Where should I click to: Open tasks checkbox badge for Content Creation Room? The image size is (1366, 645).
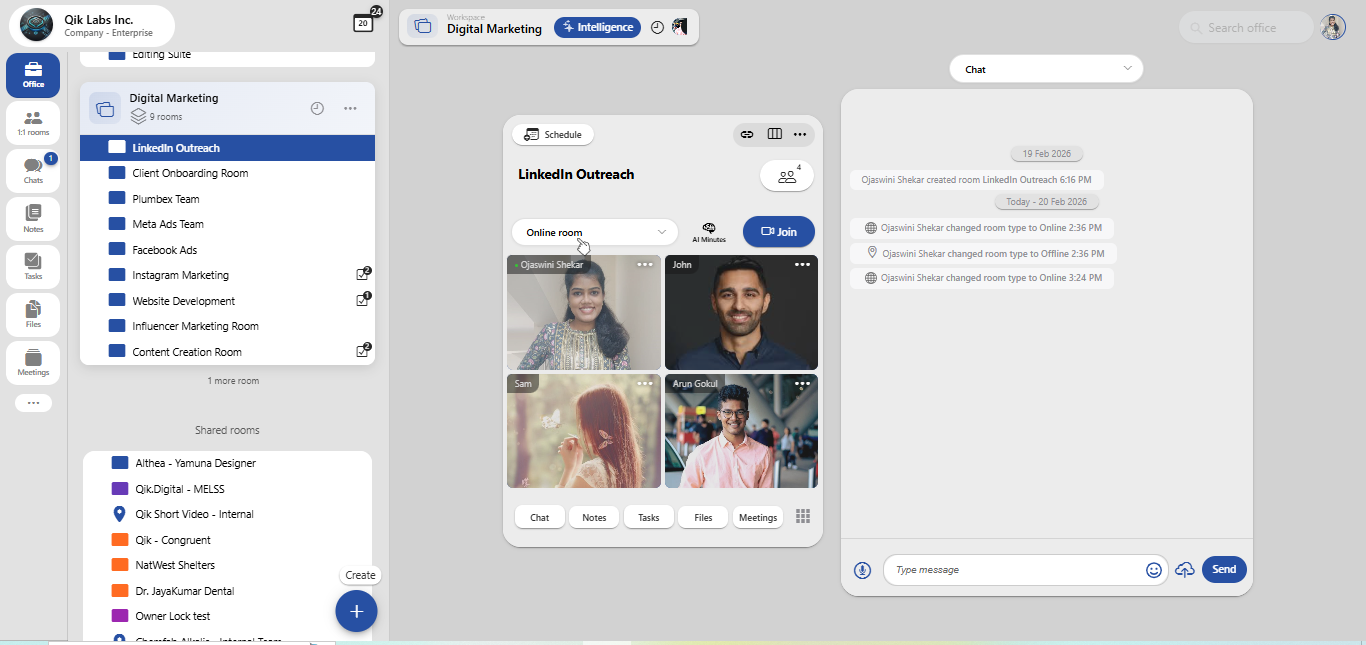tap(363, 351)
